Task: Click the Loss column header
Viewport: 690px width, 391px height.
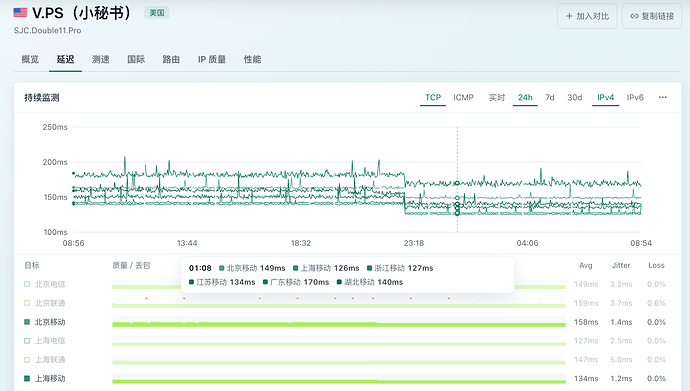Action: (656, 265)
